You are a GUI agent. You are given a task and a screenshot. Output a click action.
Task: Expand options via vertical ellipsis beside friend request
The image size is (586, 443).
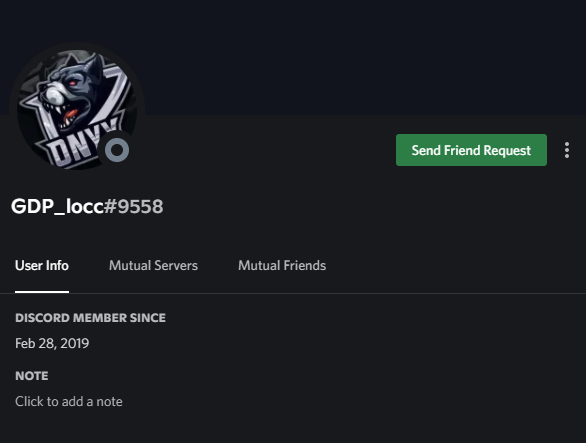(567, 150)
